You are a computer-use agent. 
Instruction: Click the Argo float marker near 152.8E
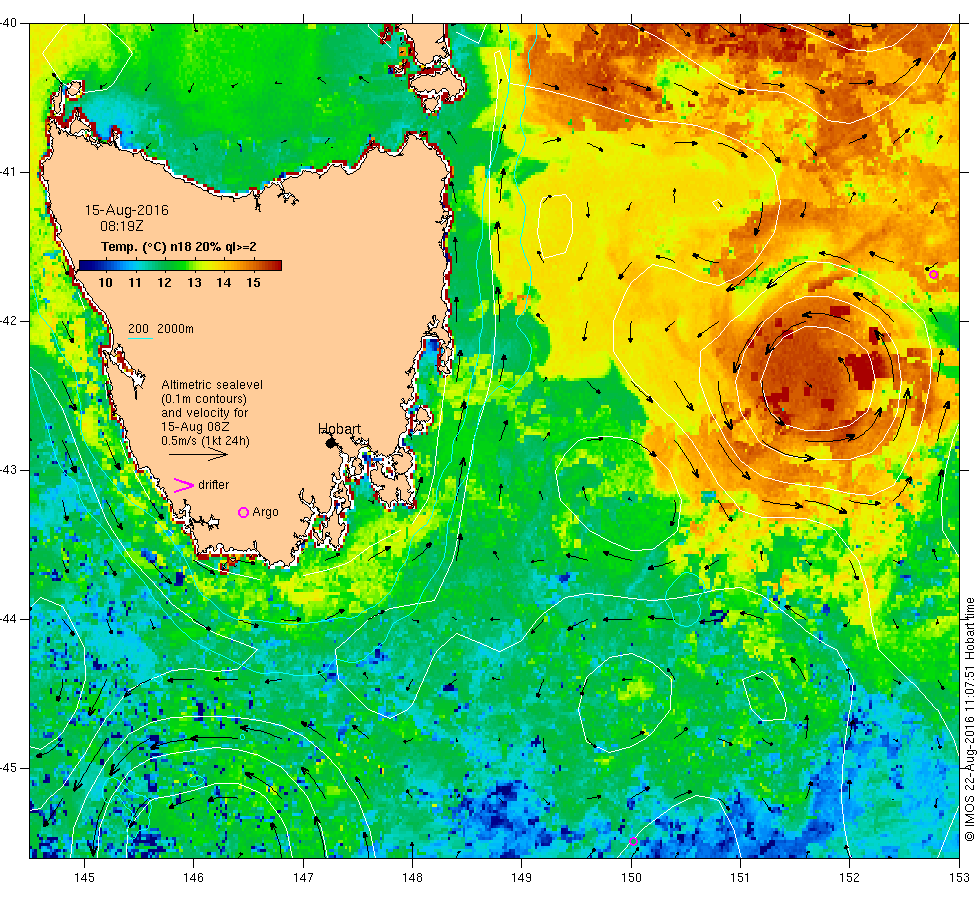point(933,274)
